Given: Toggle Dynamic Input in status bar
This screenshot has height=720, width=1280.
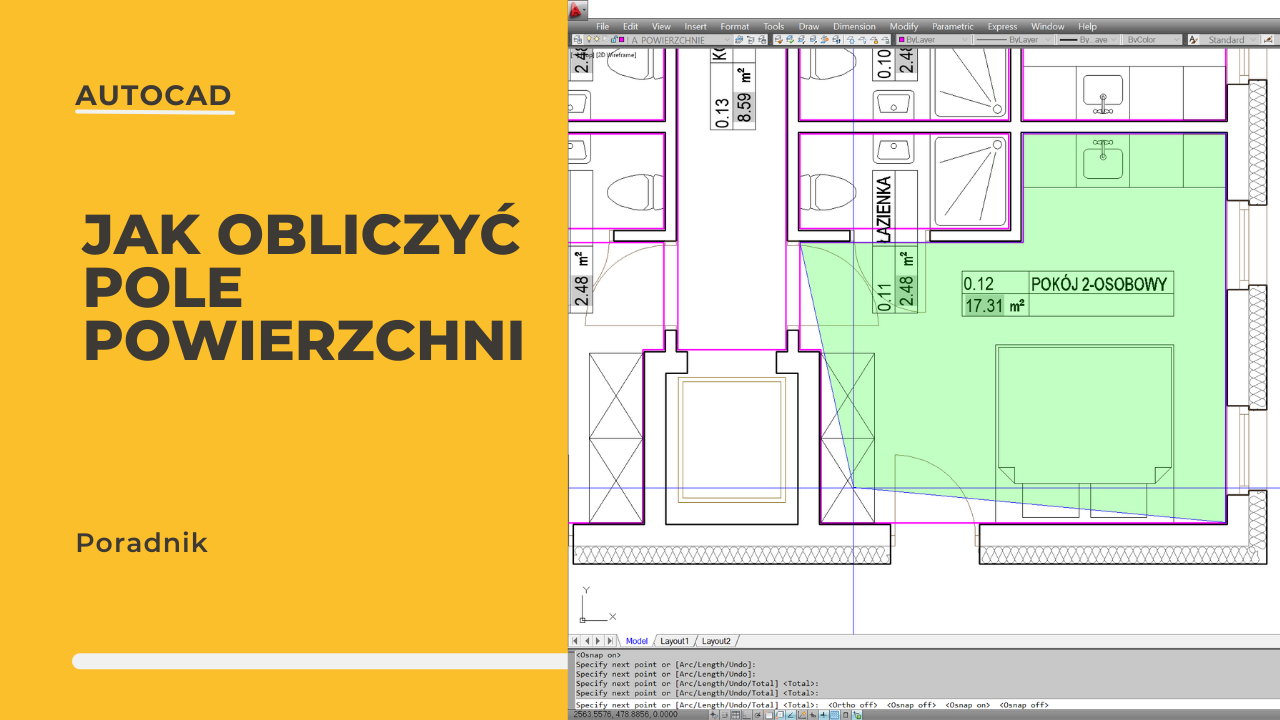Looking at the screenshot, I should point(813,715).
